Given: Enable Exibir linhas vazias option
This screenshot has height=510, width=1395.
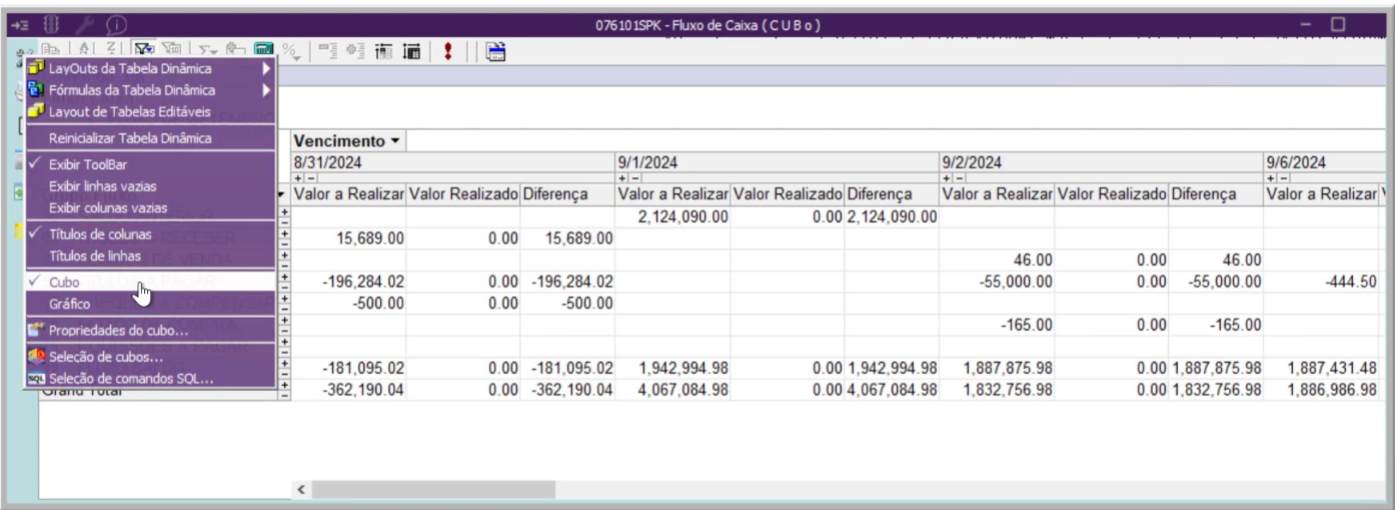Looking at the screenshot, I should click(x=150, y=186).
